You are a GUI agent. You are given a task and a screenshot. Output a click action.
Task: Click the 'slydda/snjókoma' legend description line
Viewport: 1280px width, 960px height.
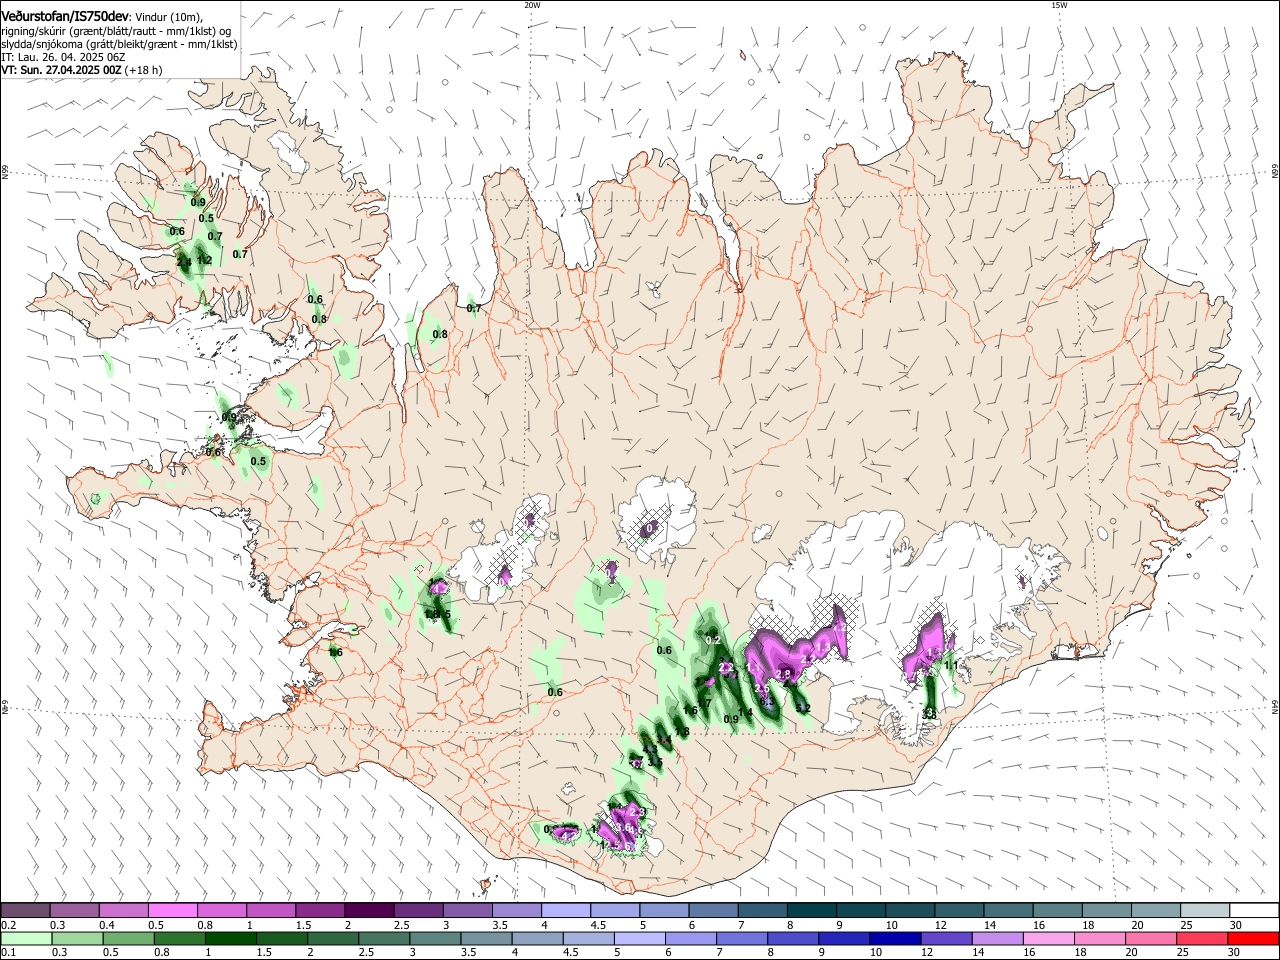(119, 44)
